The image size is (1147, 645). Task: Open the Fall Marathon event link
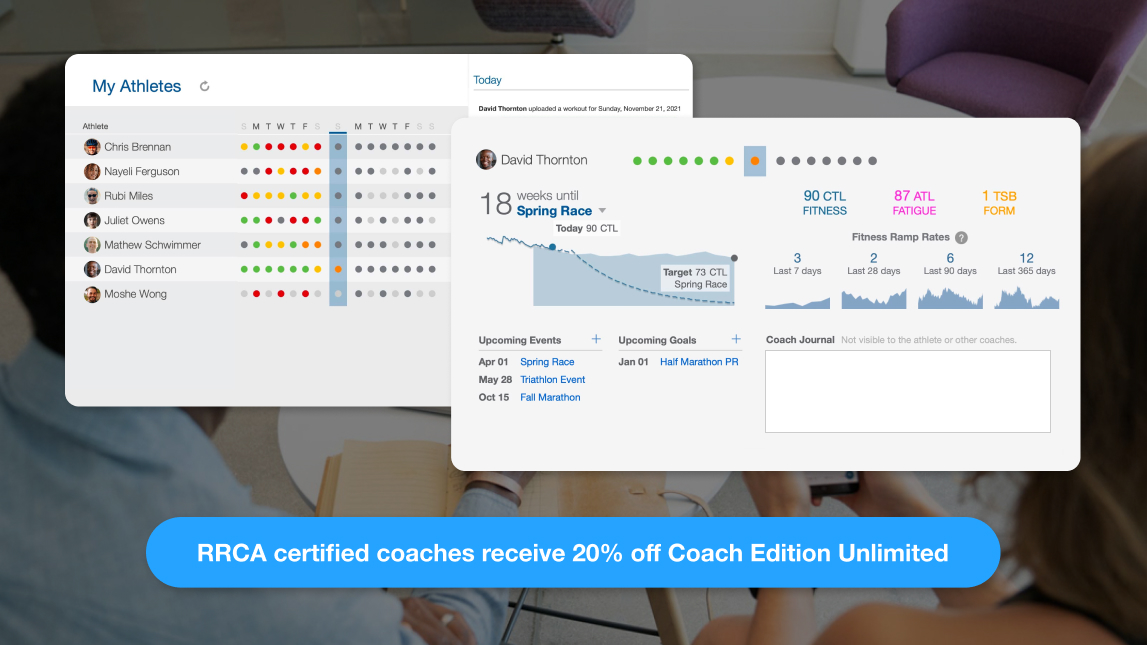point(550,397)
